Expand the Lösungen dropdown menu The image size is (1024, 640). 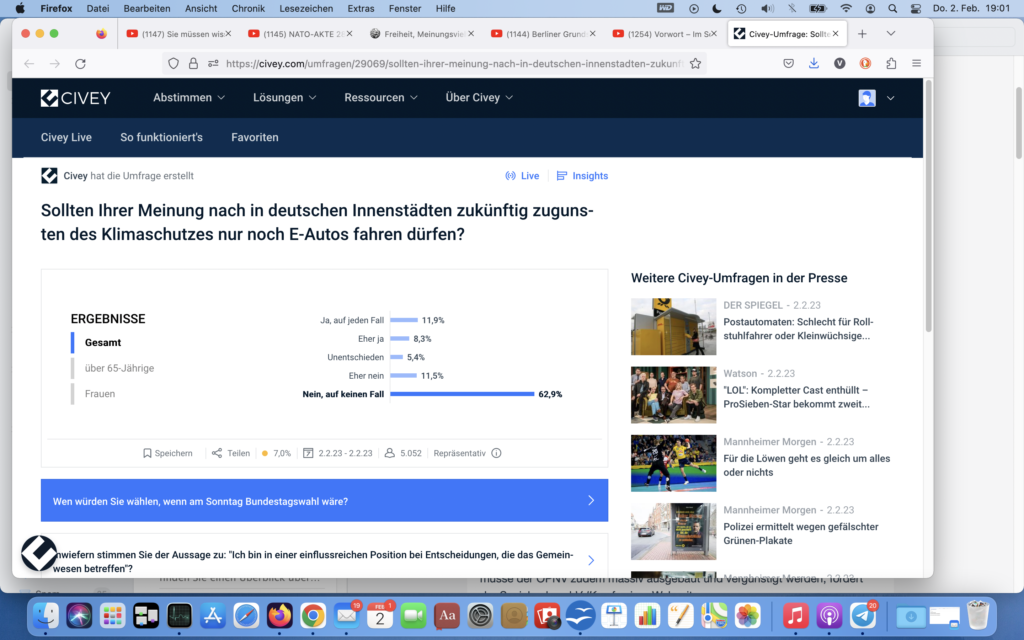(284, 98)
